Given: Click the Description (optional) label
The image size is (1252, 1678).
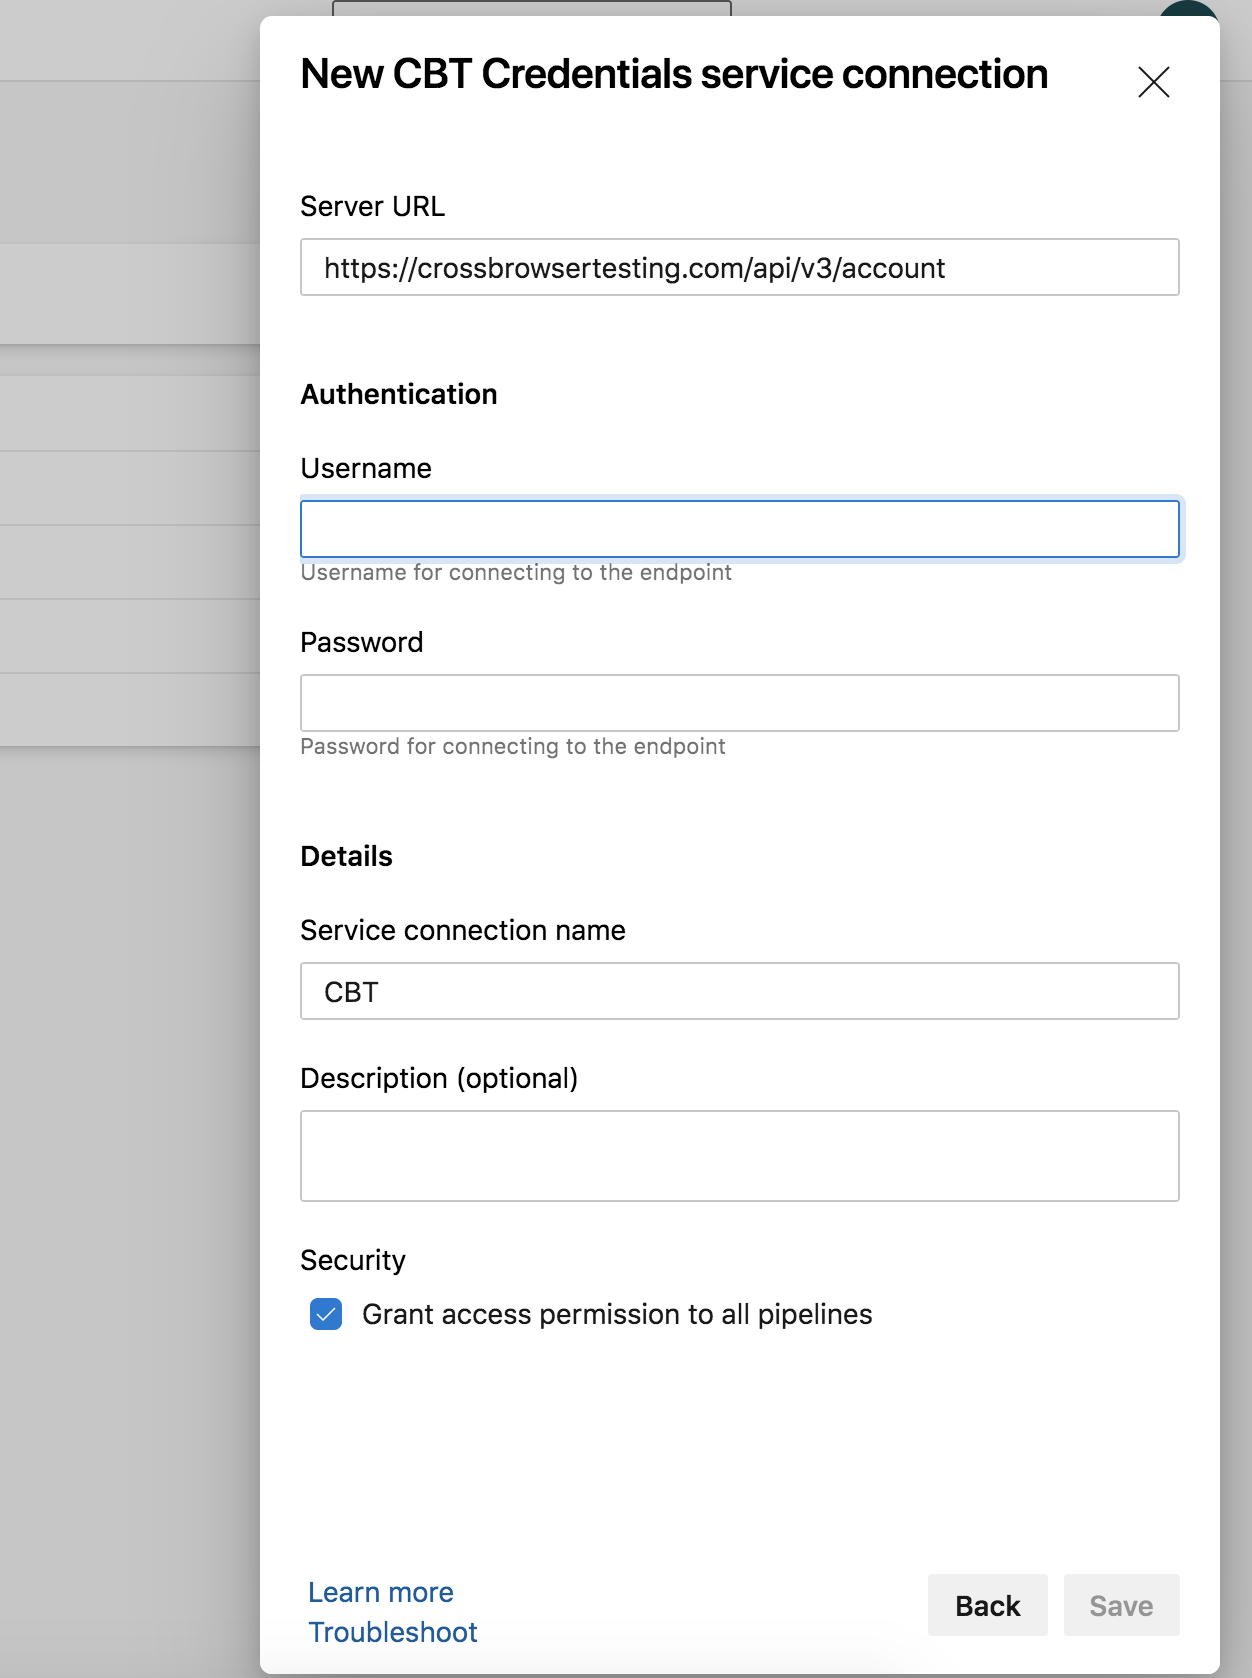Looking at the screenshot, I should (439, 1078).
